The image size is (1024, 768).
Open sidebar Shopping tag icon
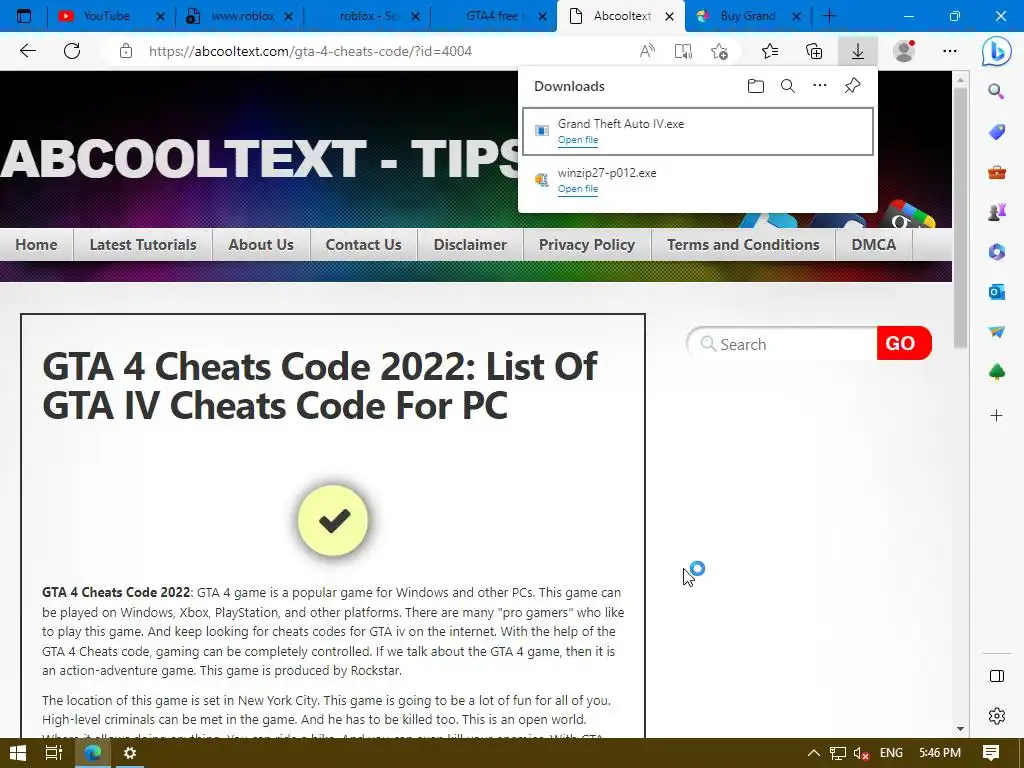click(x=997, y=132)
